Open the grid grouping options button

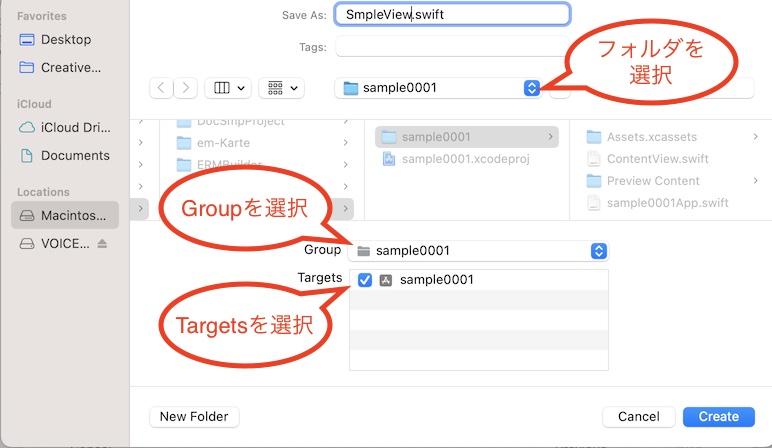click(281, 88)
